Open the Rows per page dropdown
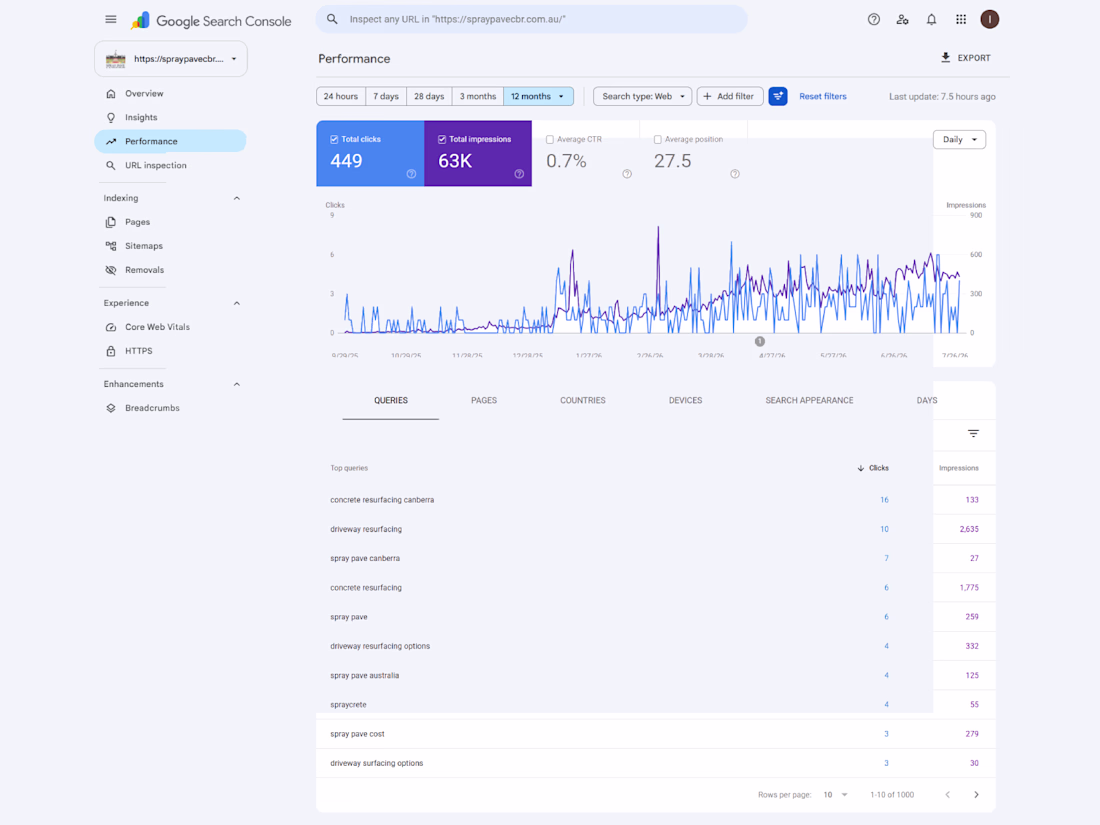This screenshot has width=1100, height=825. [x=835, y=795]
